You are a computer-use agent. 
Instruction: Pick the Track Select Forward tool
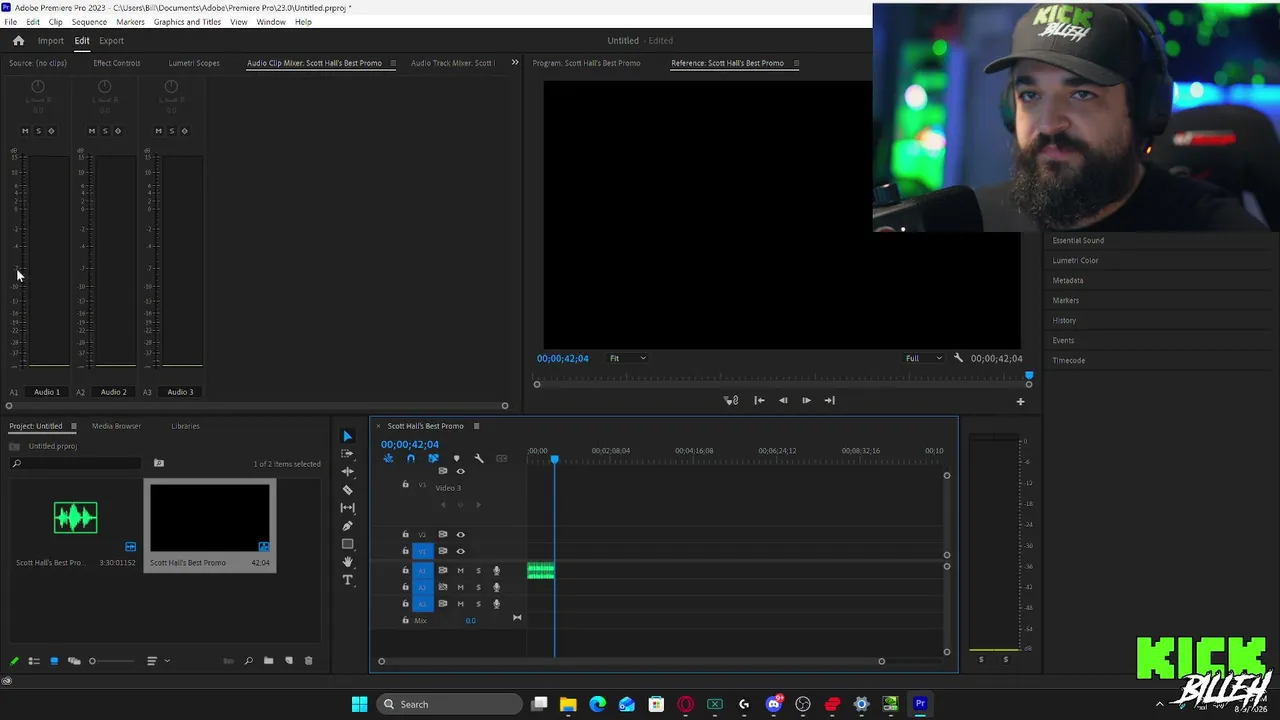(x=347, y=453)
